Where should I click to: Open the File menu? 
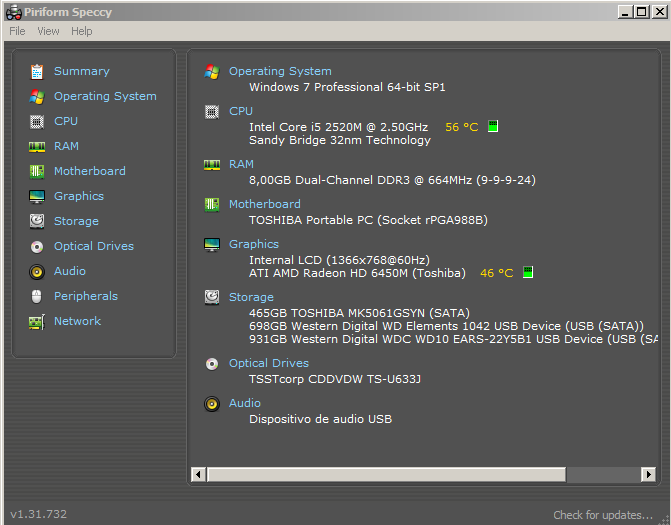pos(17,31)
